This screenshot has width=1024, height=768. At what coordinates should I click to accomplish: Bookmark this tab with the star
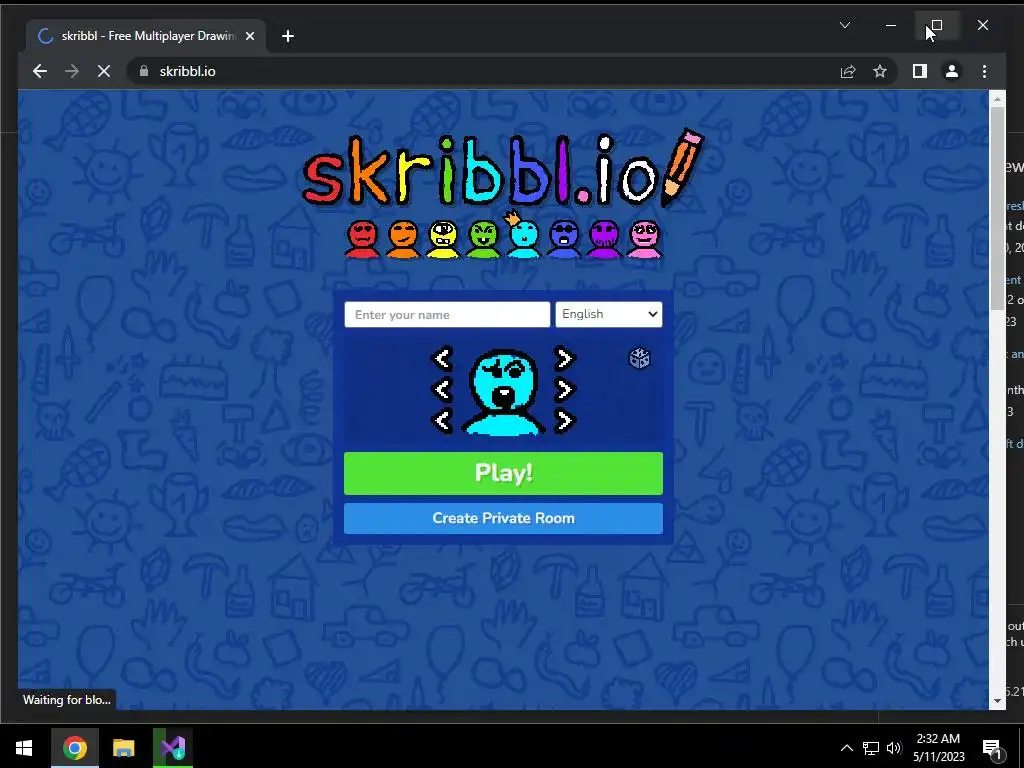click(880, 71)
